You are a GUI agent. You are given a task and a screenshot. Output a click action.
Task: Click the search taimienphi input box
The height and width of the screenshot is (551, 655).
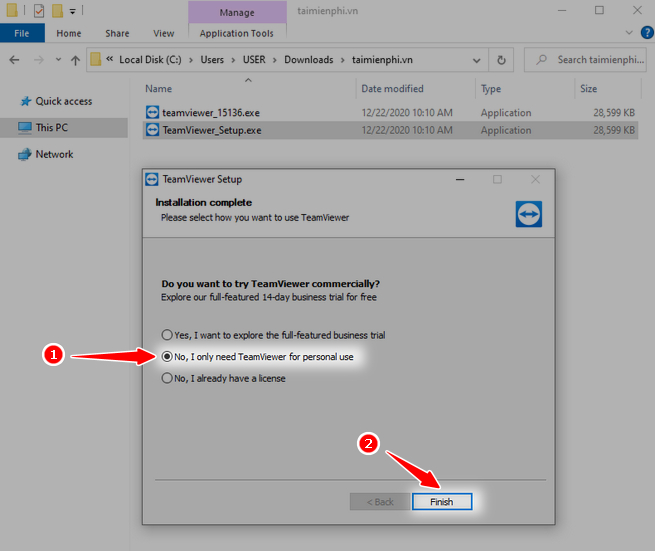click(586, 60)
